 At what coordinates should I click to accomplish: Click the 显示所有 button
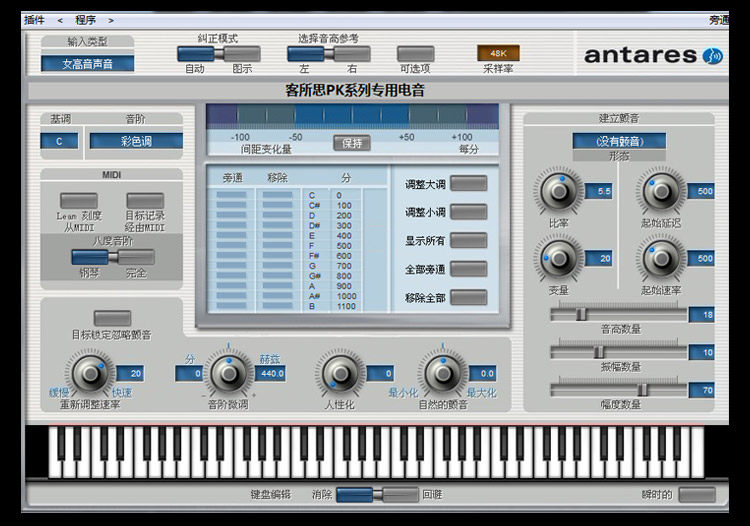[469, 241]
